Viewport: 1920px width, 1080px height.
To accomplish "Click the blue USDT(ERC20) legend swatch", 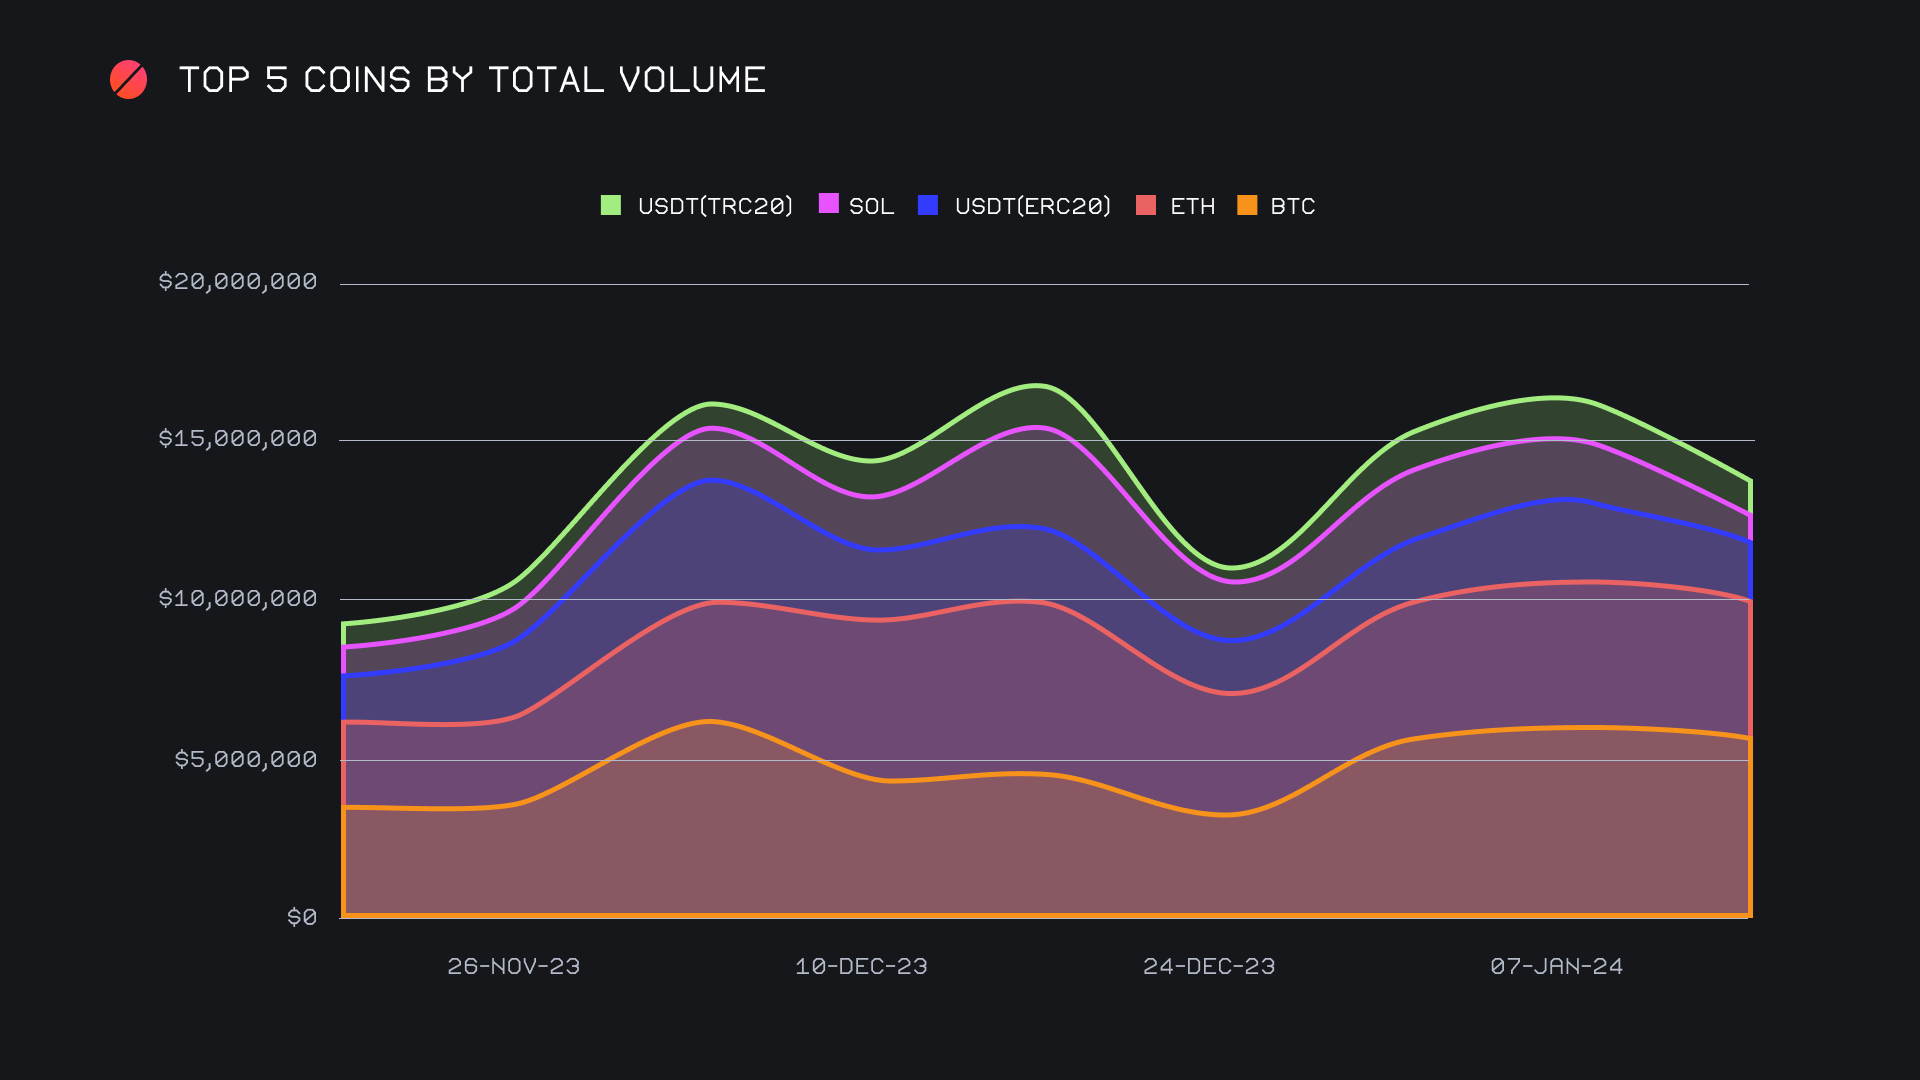I will pyautogui.click(x=928, y=205).
